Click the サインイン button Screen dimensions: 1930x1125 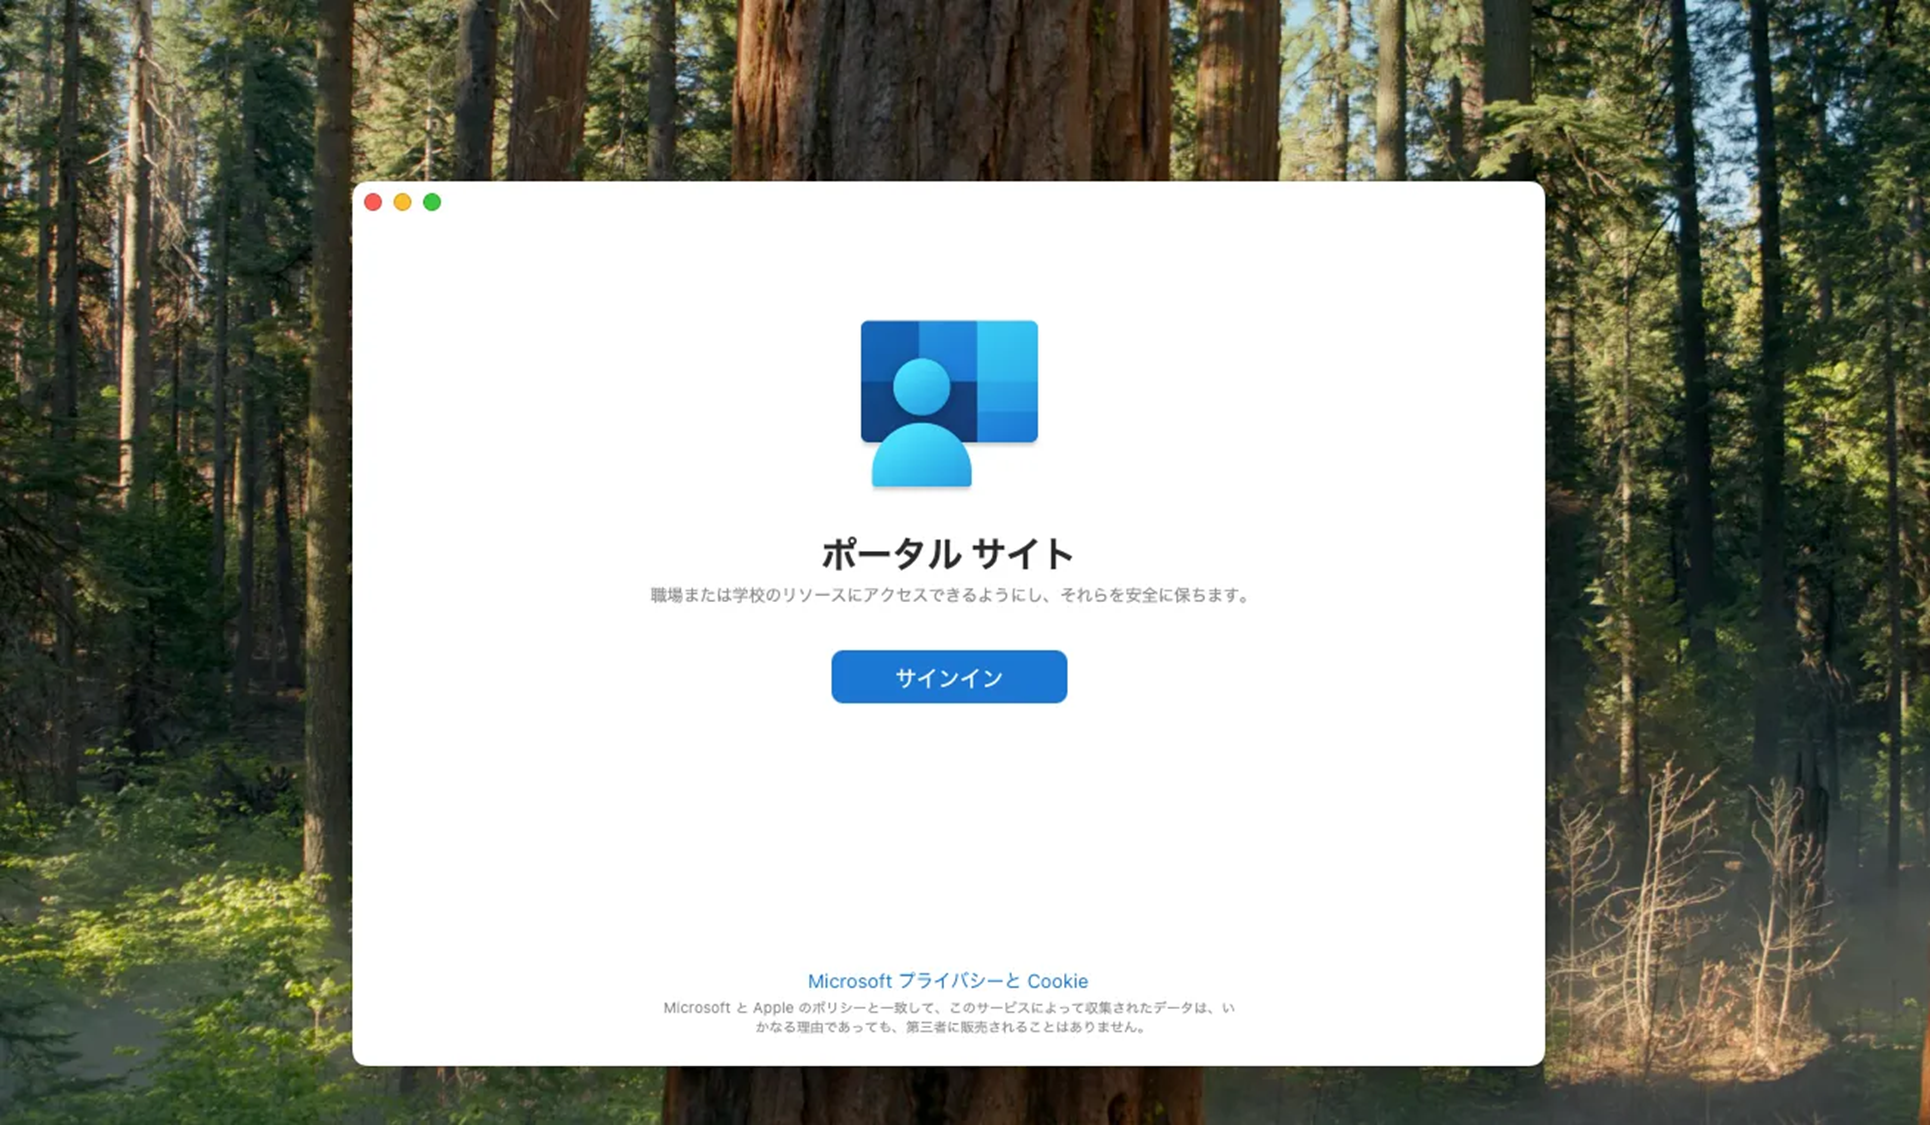(x=948, y=677)
